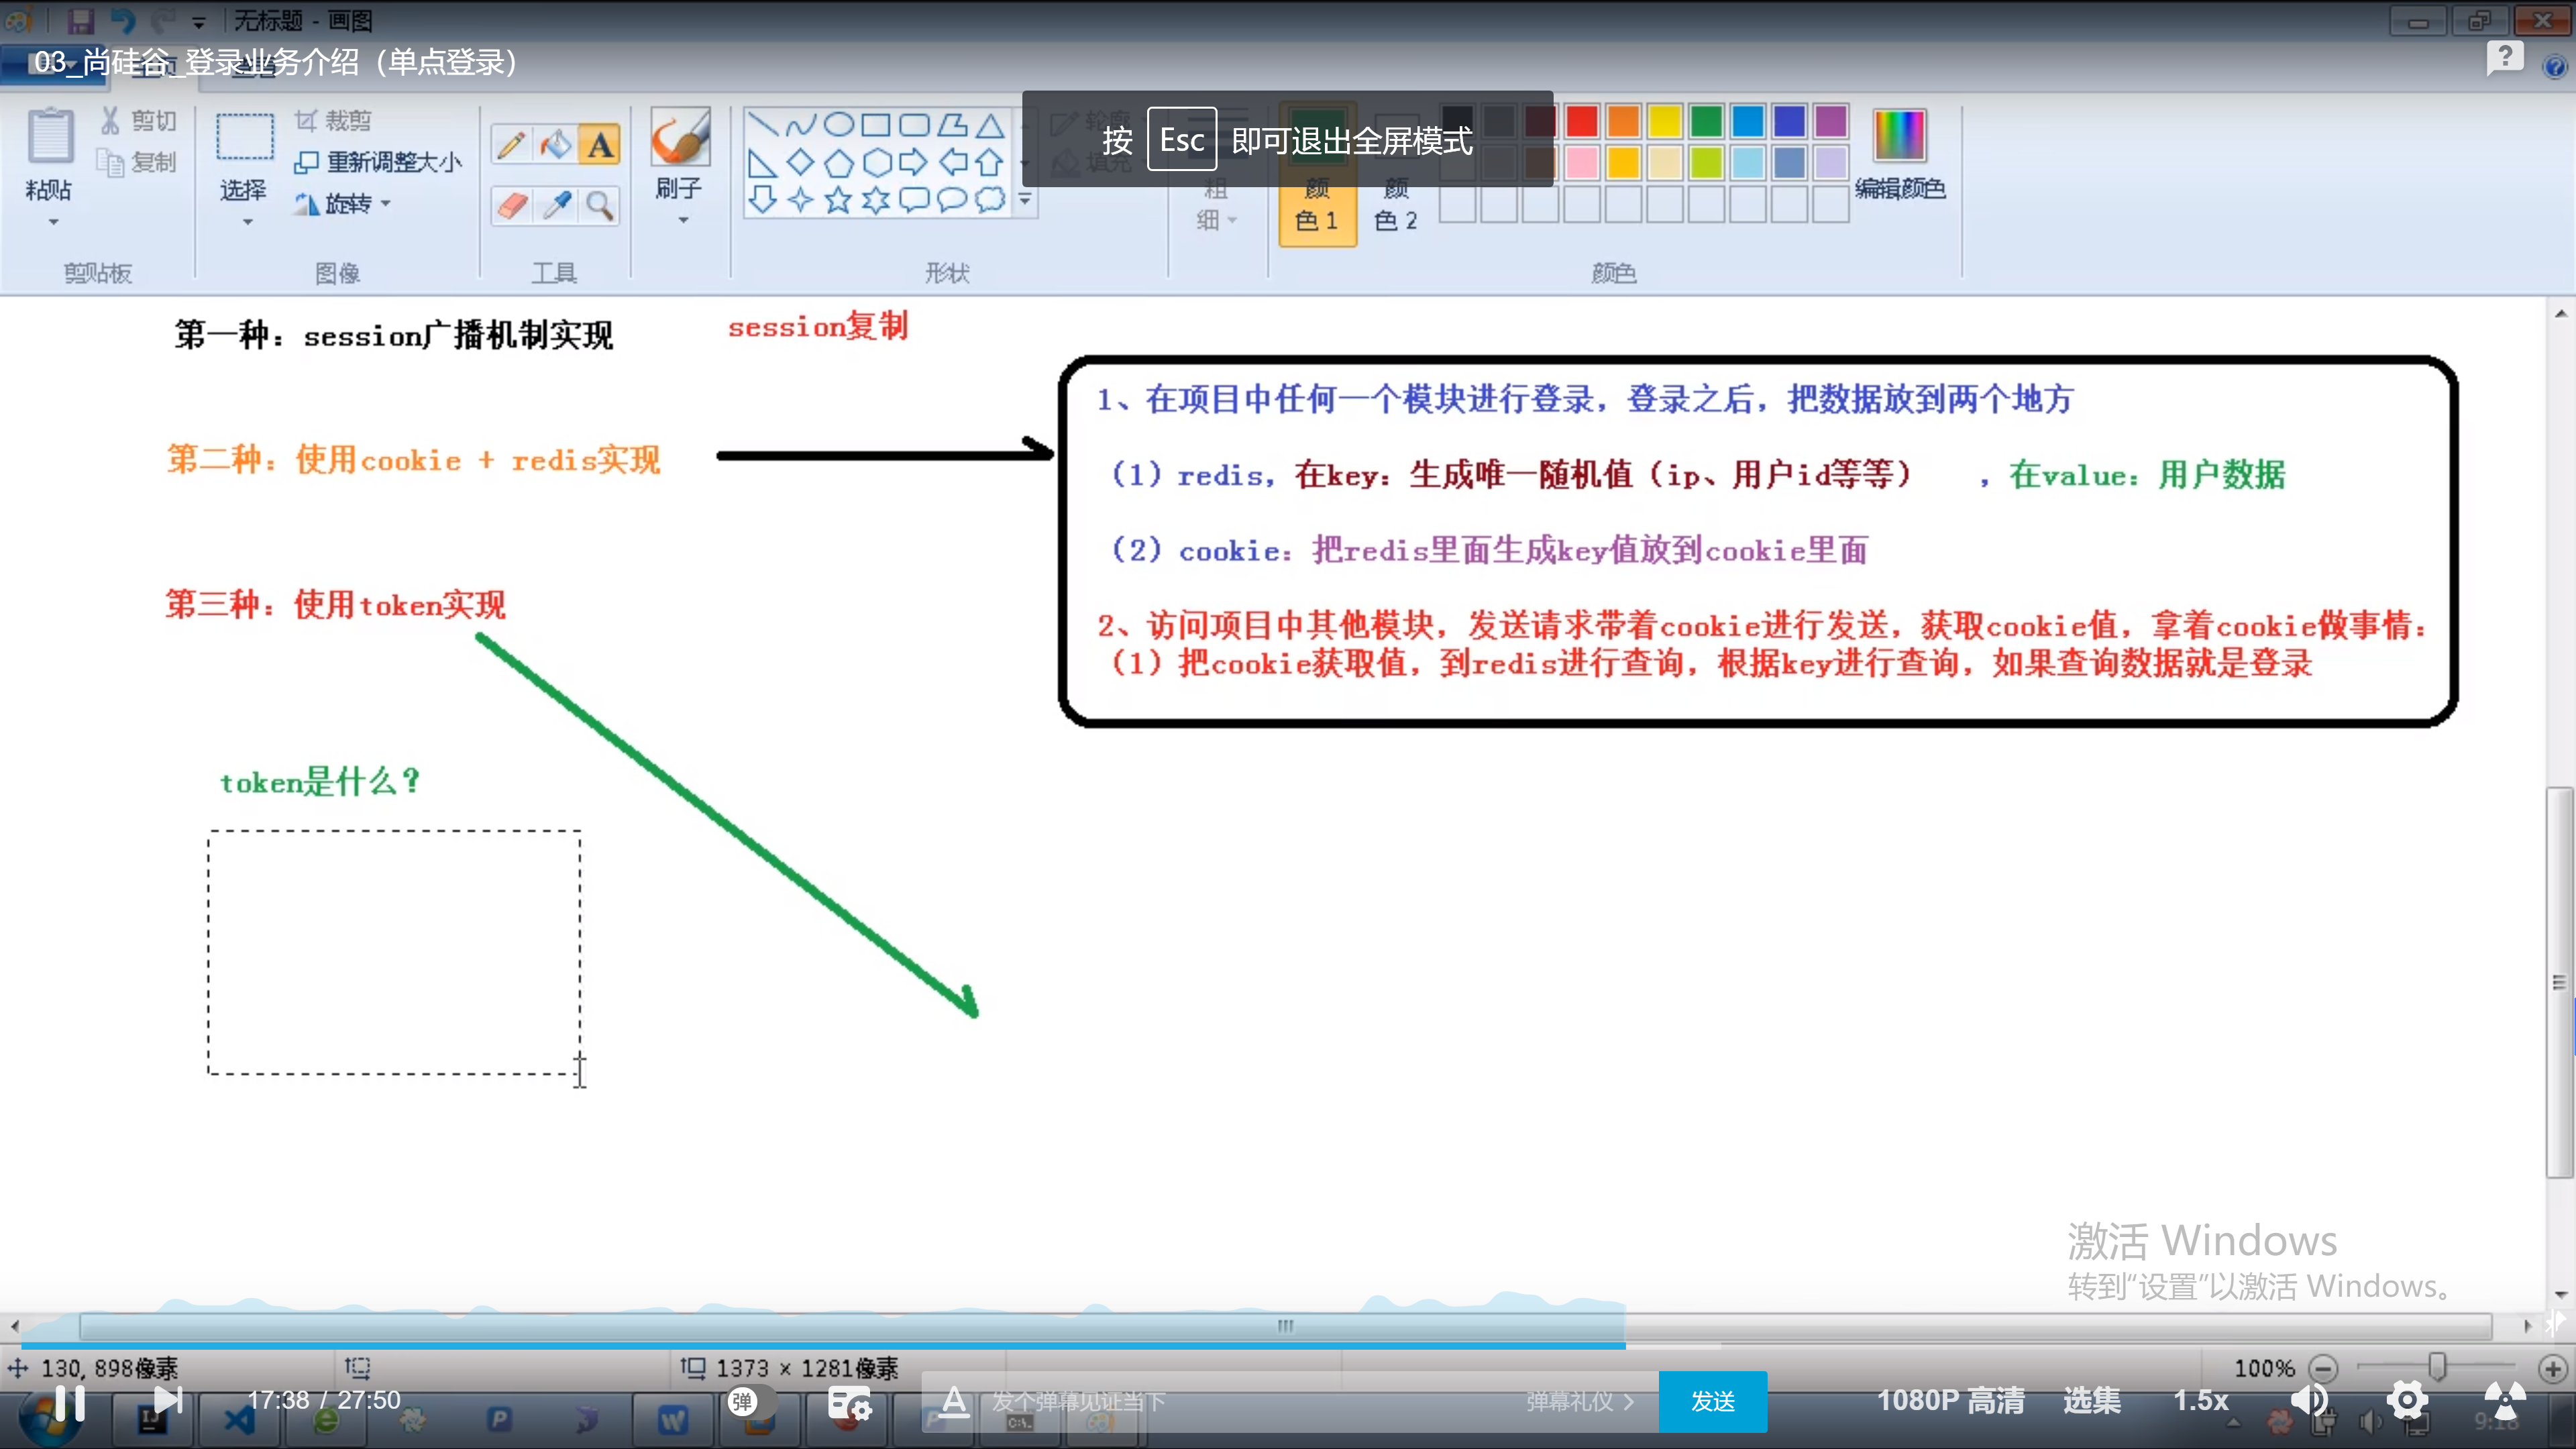Screen dimensions: 2576x1449
Task: Select the Magnifier tool
Action: [x=600, y=206]
